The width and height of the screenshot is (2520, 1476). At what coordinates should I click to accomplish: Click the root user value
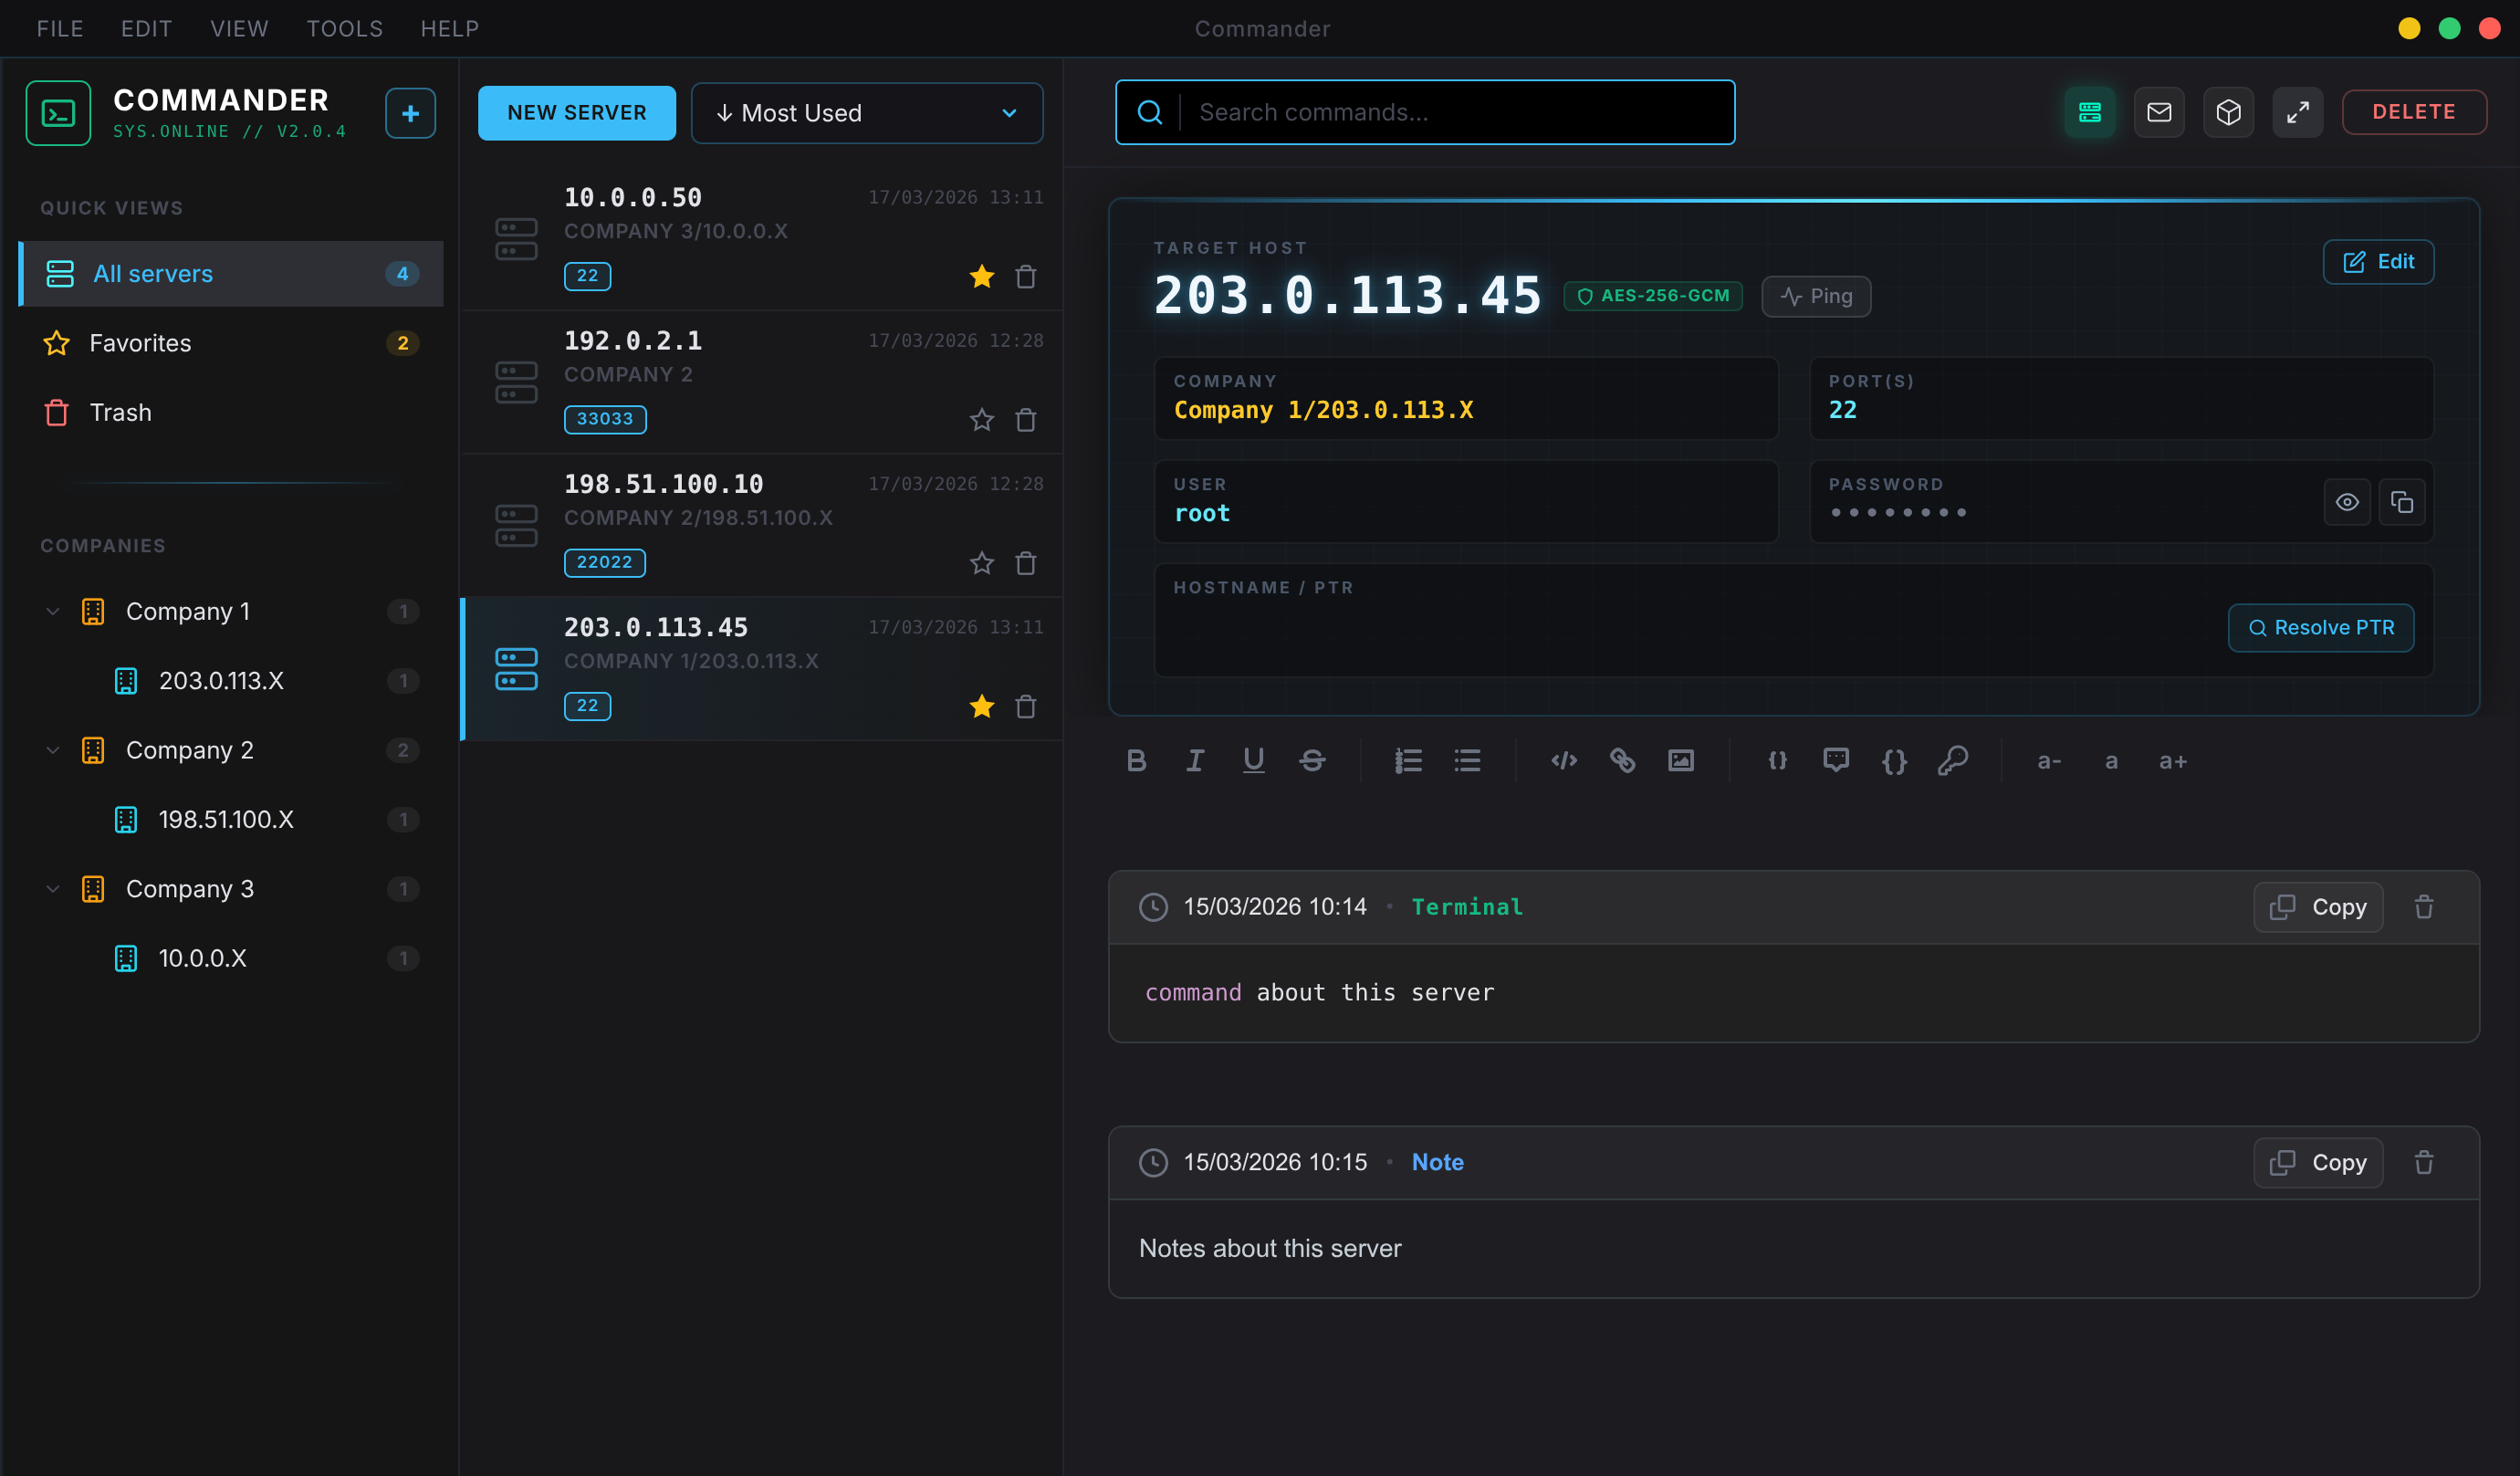(x=1202, y=514)
